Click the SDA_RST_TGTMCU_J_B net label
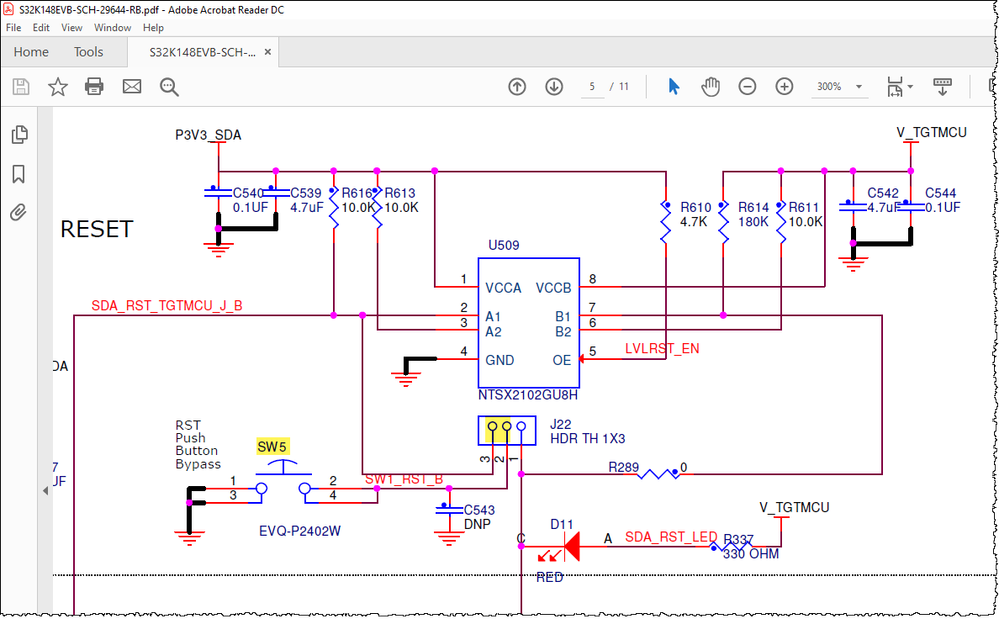 [x=167, y=306]
